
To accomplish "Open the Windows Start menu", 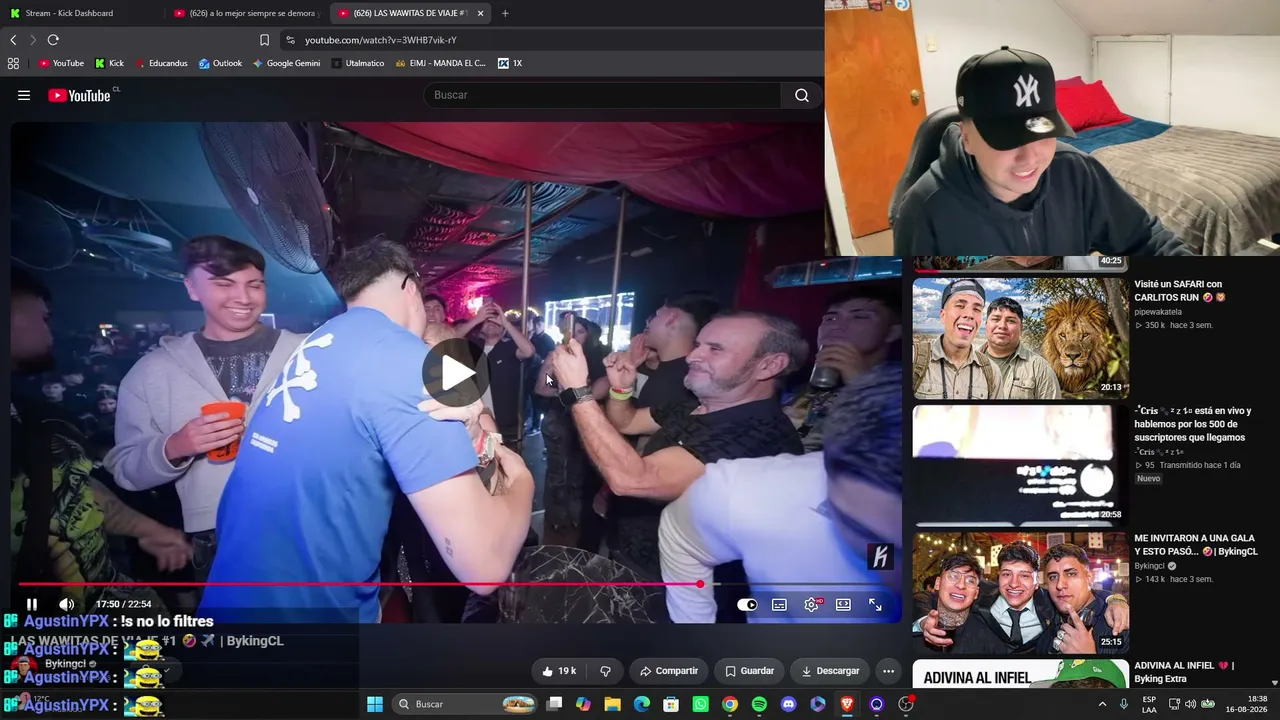I will 375,704.
